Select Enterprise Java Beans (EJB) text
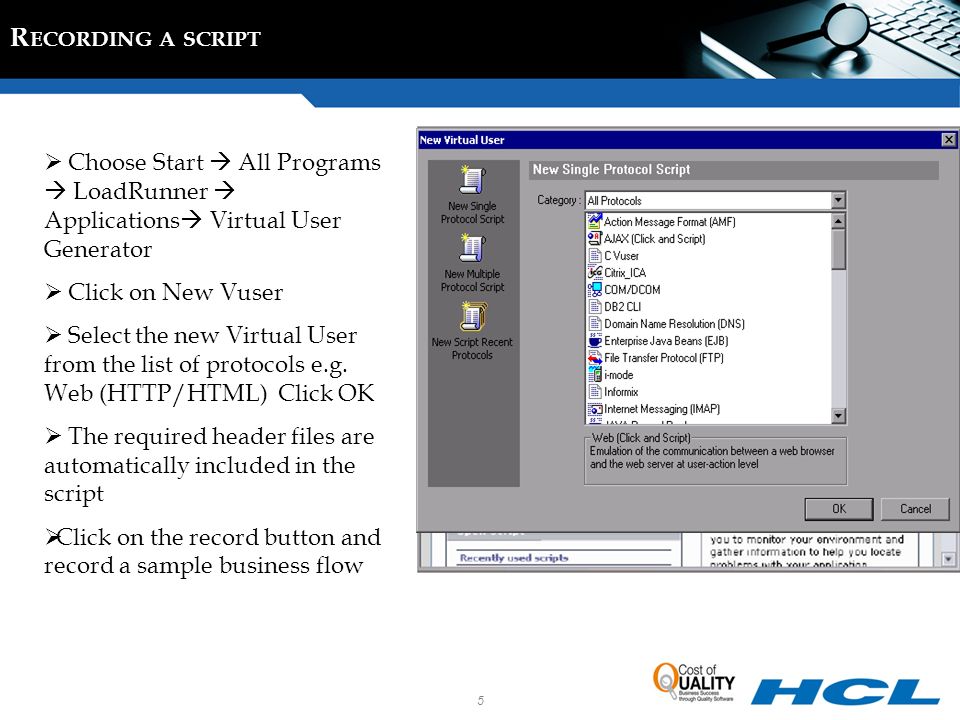The width and height of the screenshot is (960, 720). [666, 341]
